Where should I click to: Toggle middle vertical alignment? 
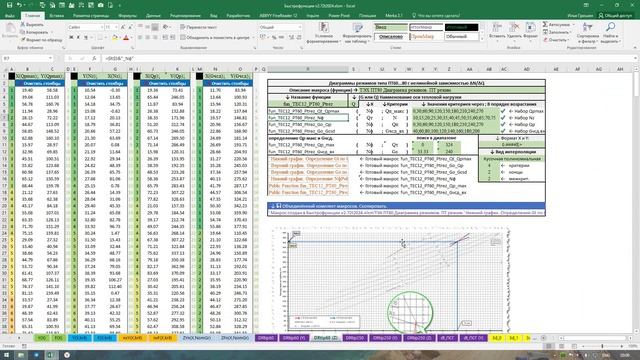coord(147,27)
